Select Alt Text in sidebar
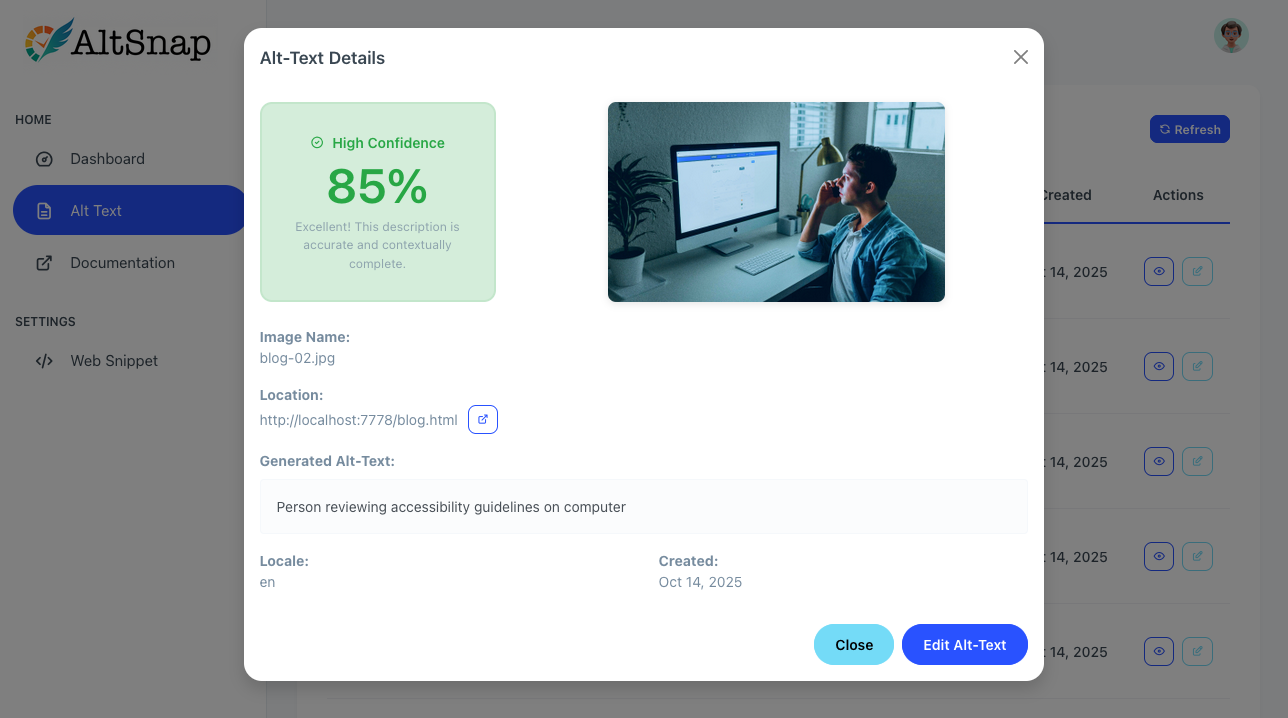 pos(96,211)
